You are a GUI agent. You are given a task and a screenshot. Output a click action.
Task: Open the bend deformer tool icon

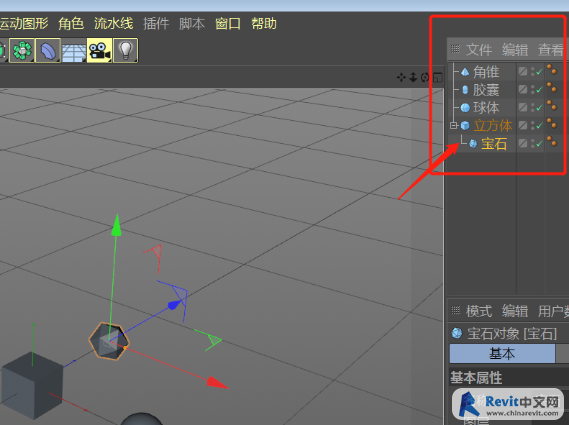tap(48, 50)
